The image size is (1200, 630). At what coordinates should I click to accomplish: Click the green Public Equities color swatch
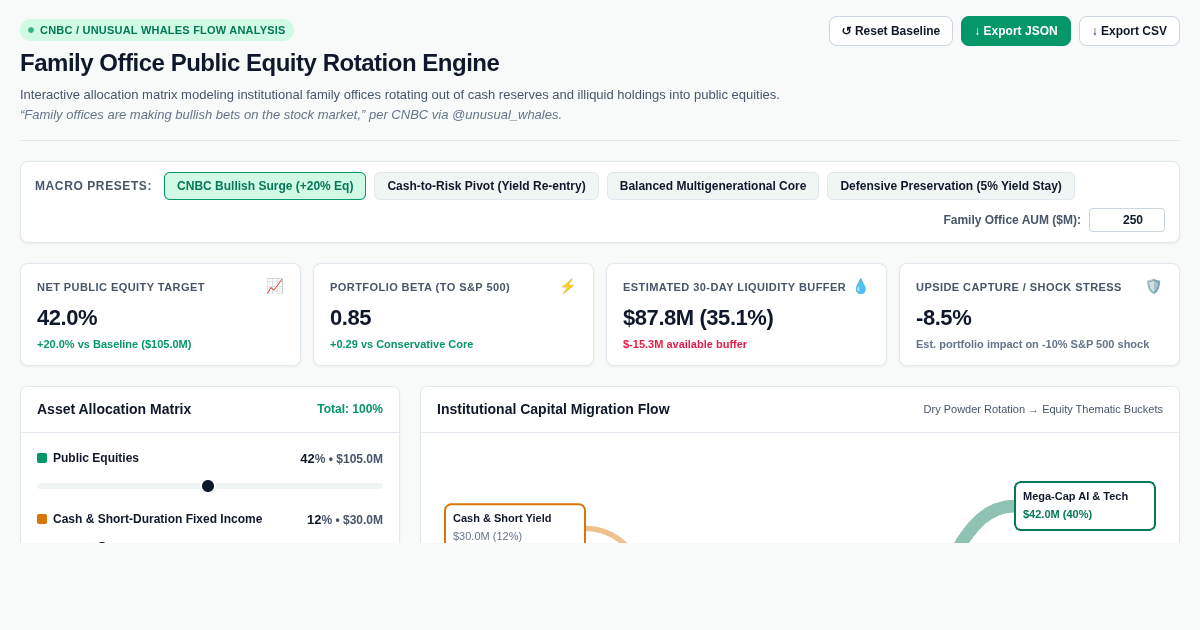point(42,458)
